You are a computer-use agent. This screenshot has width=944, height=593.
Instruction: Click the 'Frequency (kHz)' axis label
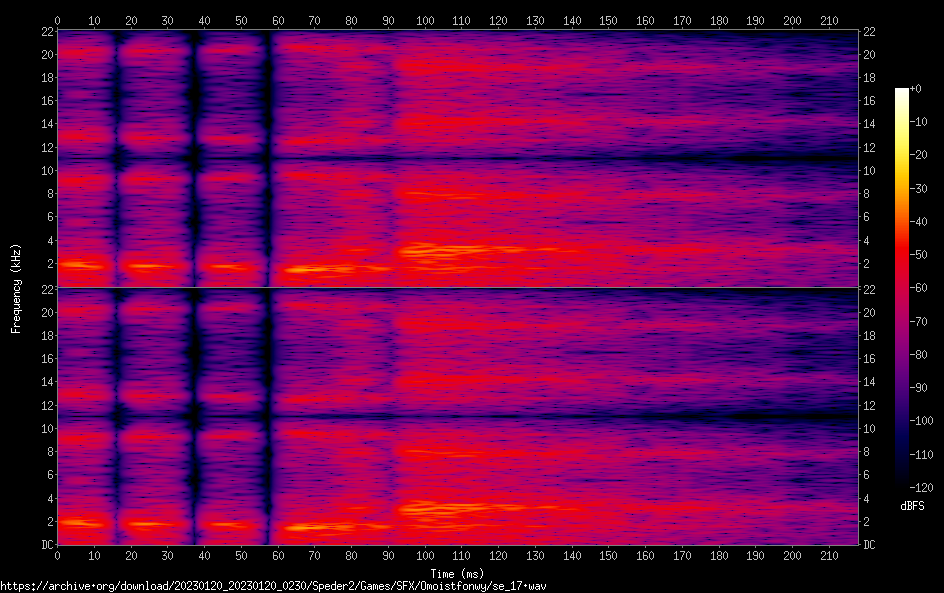16,287
